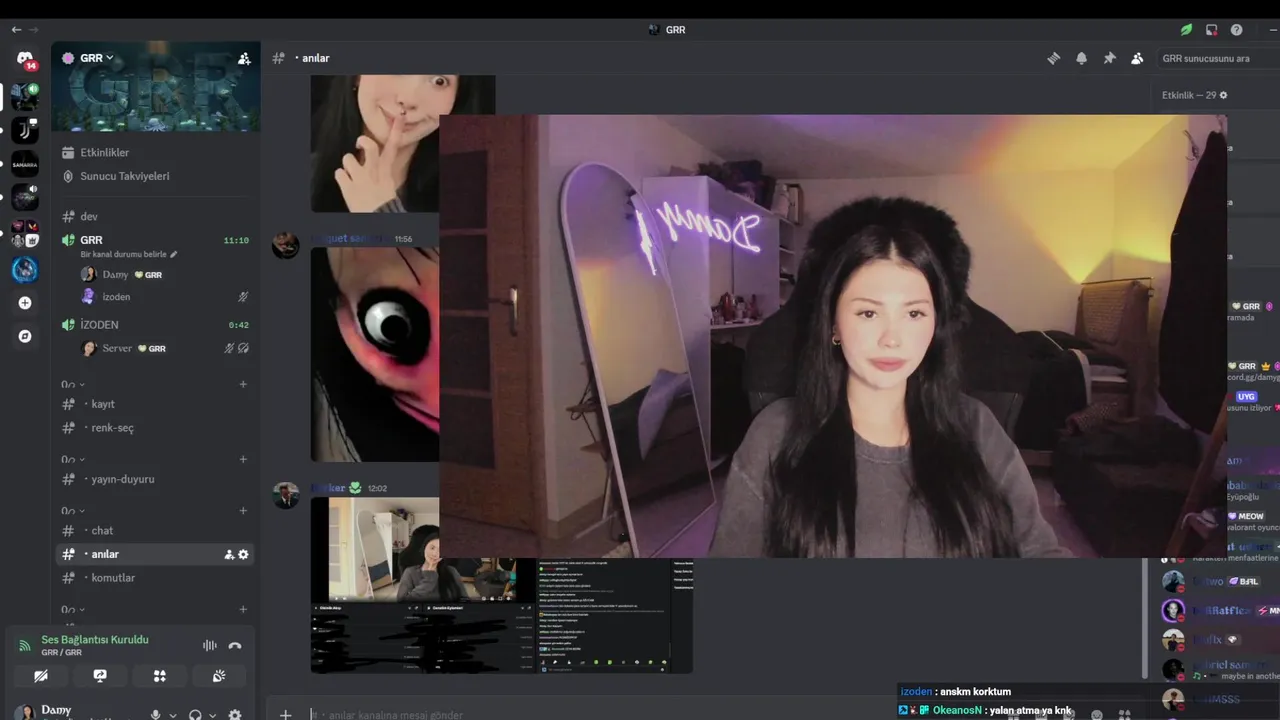Collapse the category above yayın-duyuru

[x=73, y=459]
